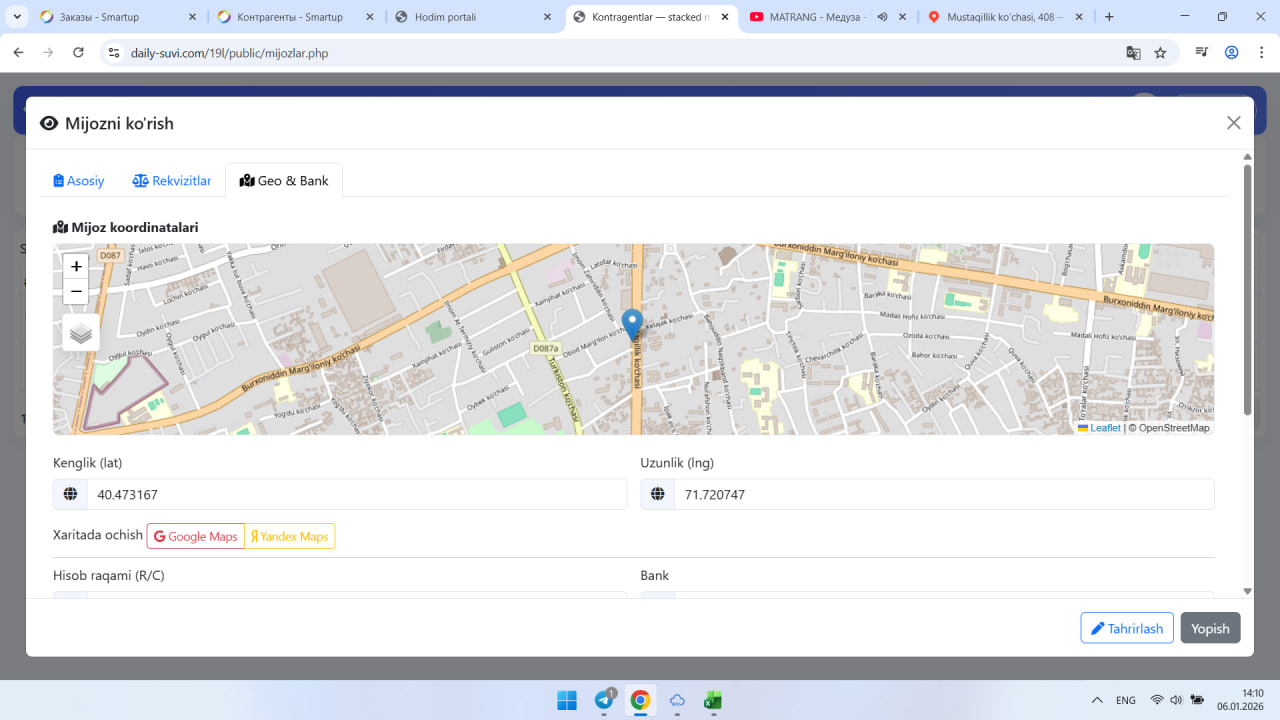Open location in Yandex Maps

(290, 536)
